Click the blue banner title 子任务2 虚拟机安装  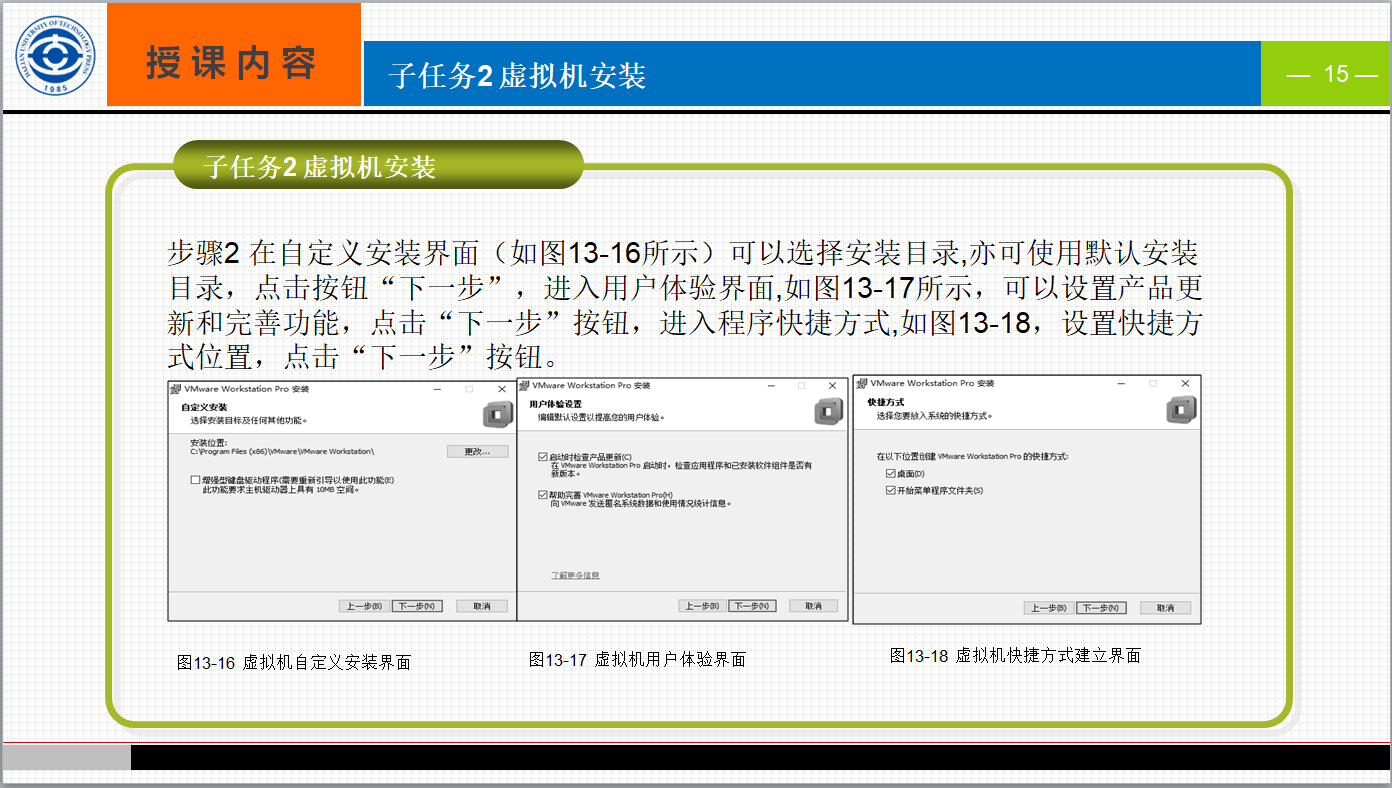(x=517, y=75)
